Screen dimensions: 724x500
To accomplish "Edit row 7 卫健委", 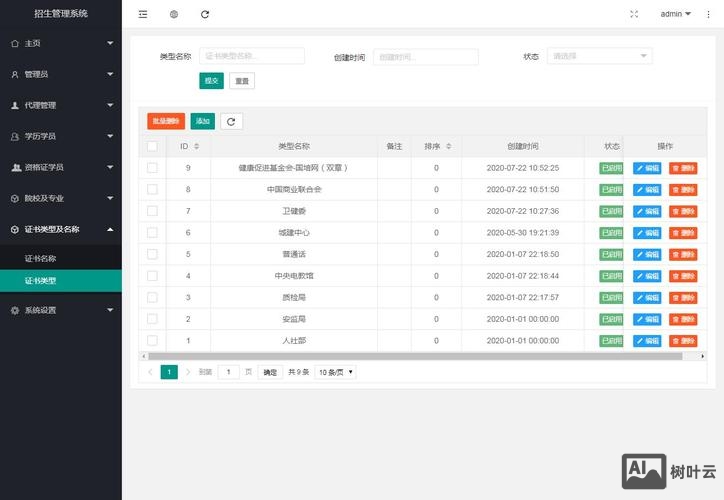I will pos(647,211).
